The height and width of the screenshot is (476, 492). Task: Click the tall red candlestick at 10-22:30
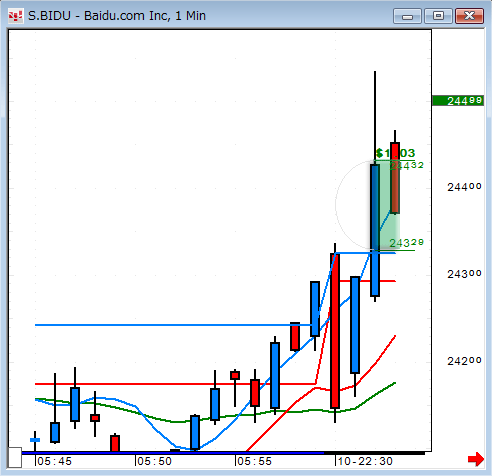click(335, 331)
